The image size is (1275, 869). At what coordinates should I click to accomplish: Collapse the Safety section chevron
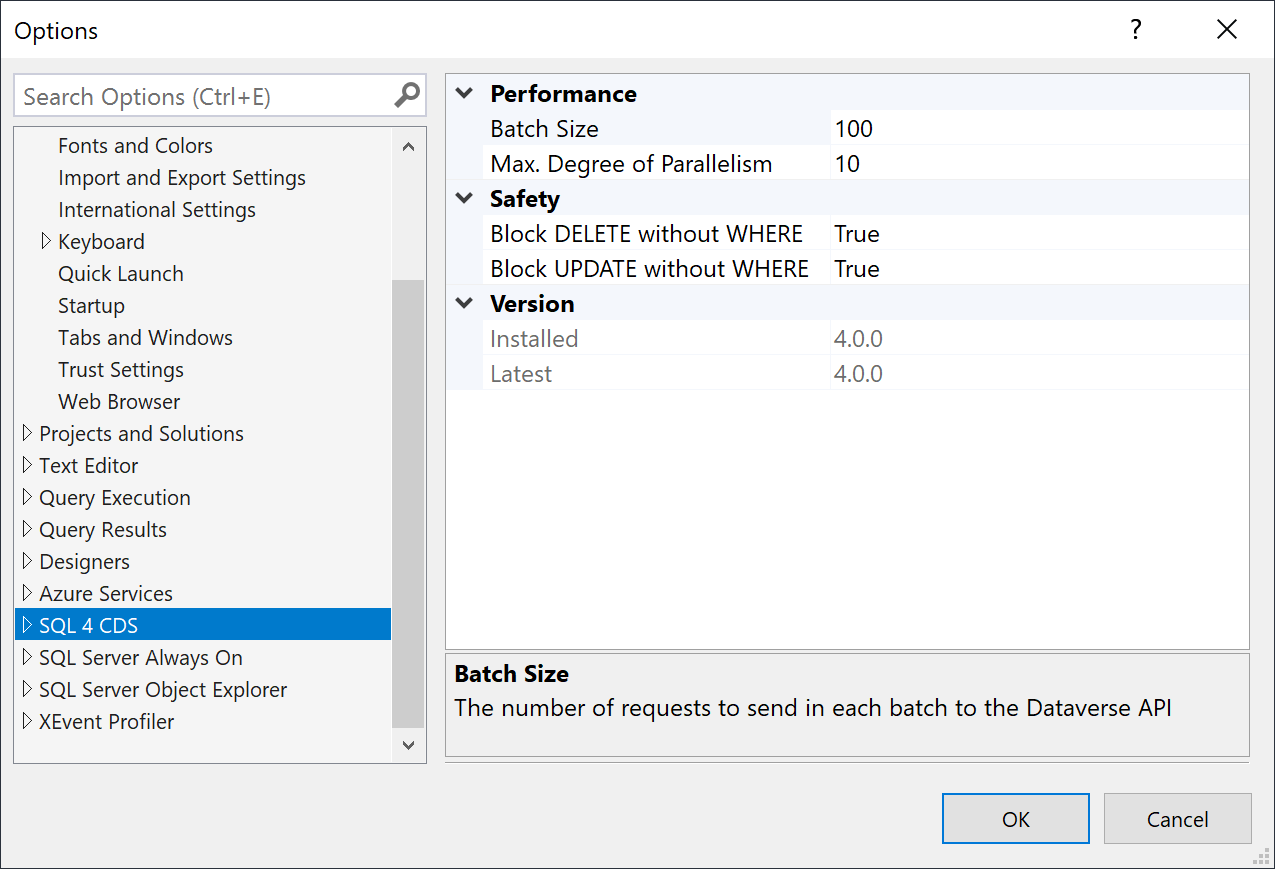(464, 199)
